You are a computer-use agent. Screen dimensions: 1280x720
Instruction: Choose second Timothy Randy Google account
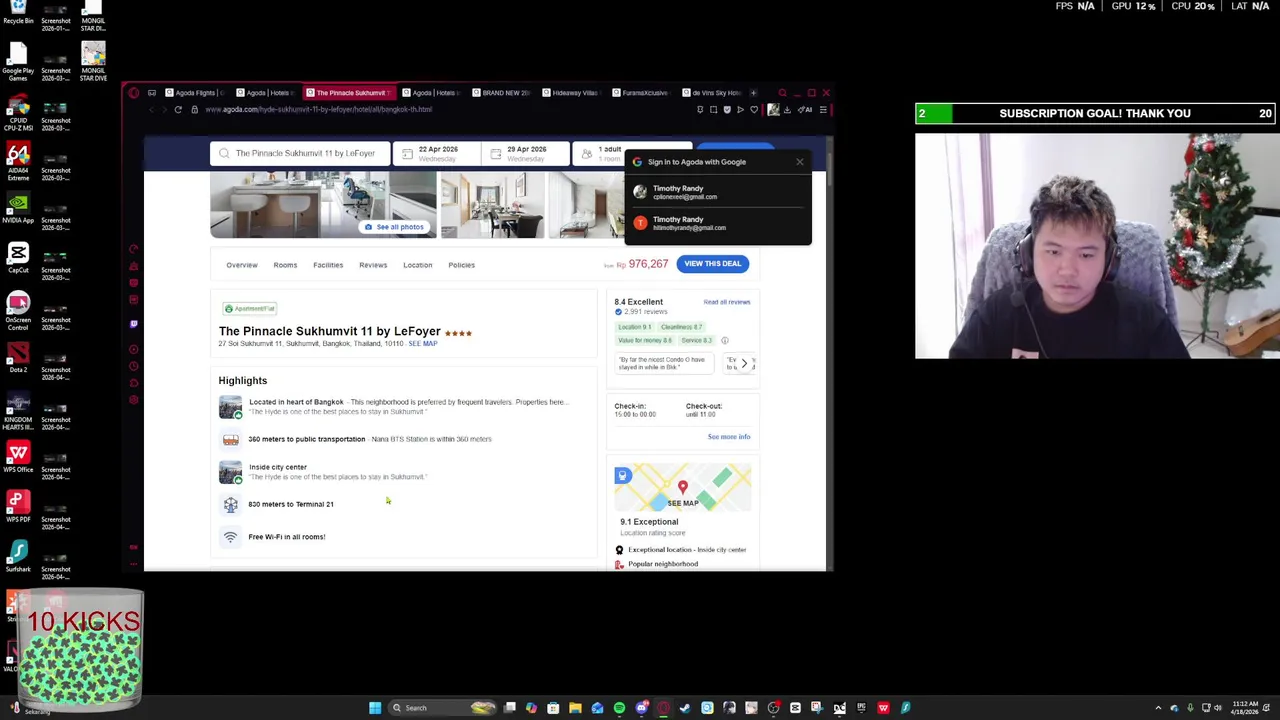(718, 223)
